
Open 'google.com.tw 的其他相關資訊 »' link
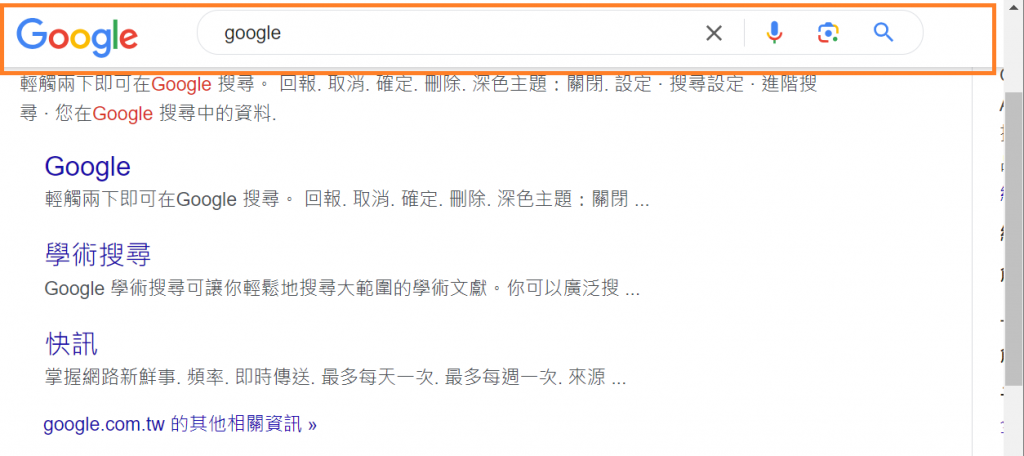(x=180, y=425)
